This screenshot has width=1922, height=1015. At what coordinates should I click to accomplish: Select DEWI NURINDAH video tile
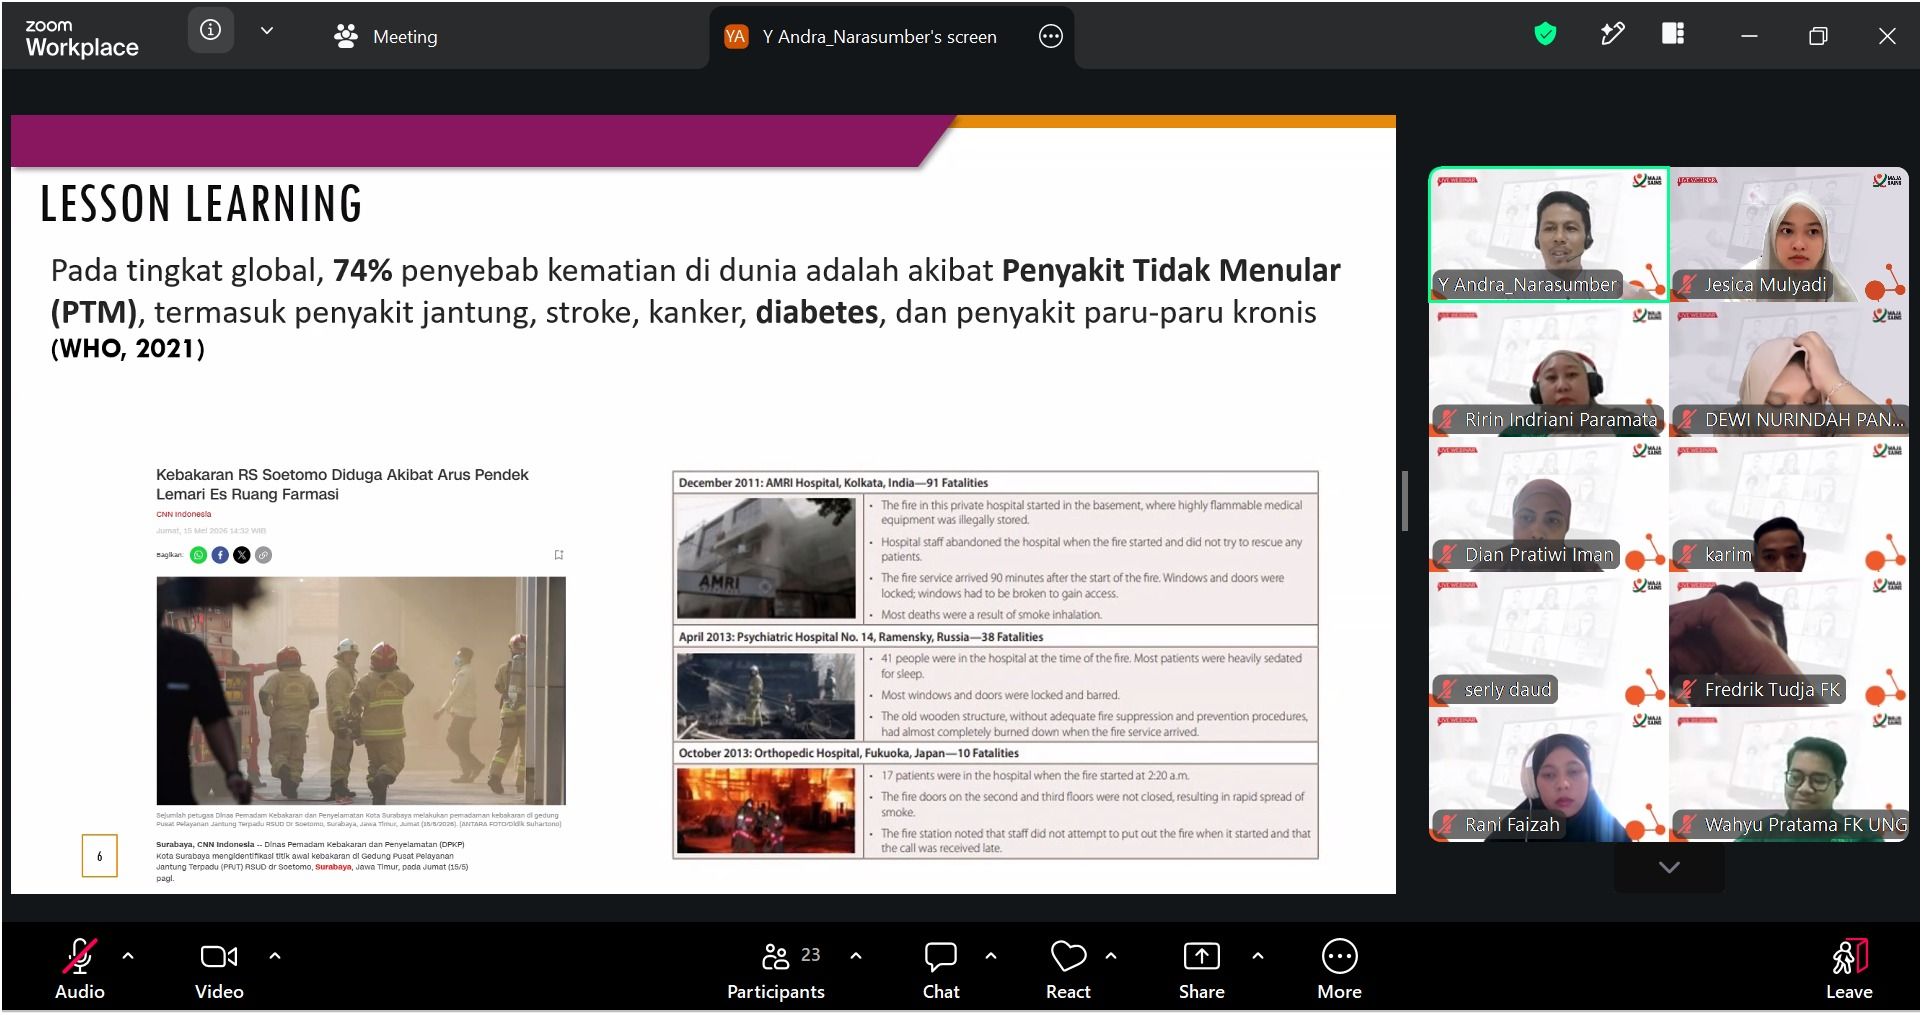point(1789,369)
